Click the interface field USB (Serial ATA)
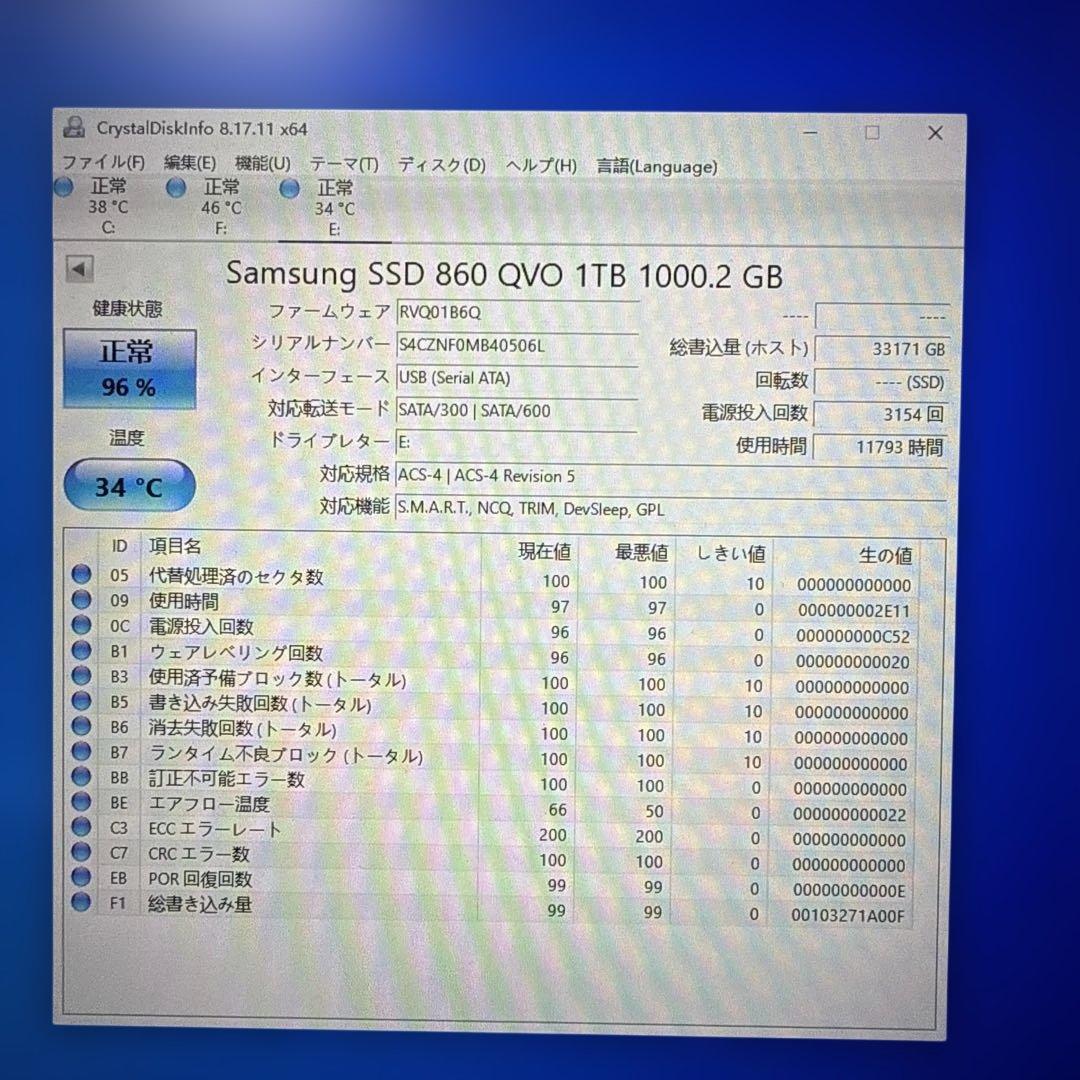 coord(517,377)
